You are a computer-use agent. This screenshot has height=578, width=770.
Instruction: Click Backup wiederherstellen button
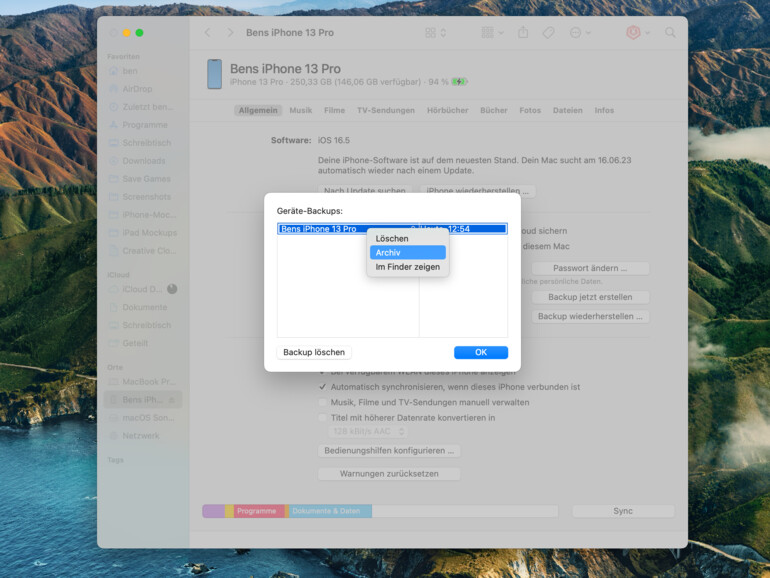[590, 316]
